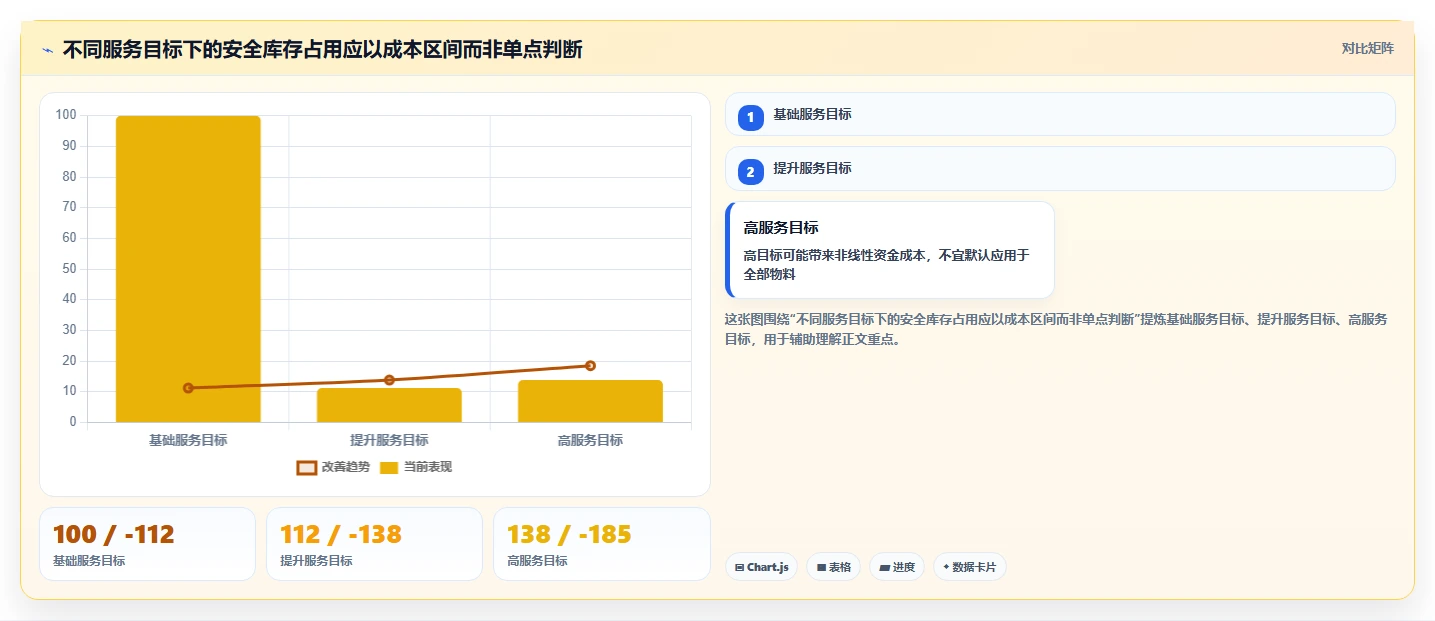Click x-axis label 提升服务目标
Image resolution: width=1435 pixels, height=621 pixels.
[389, 440]
